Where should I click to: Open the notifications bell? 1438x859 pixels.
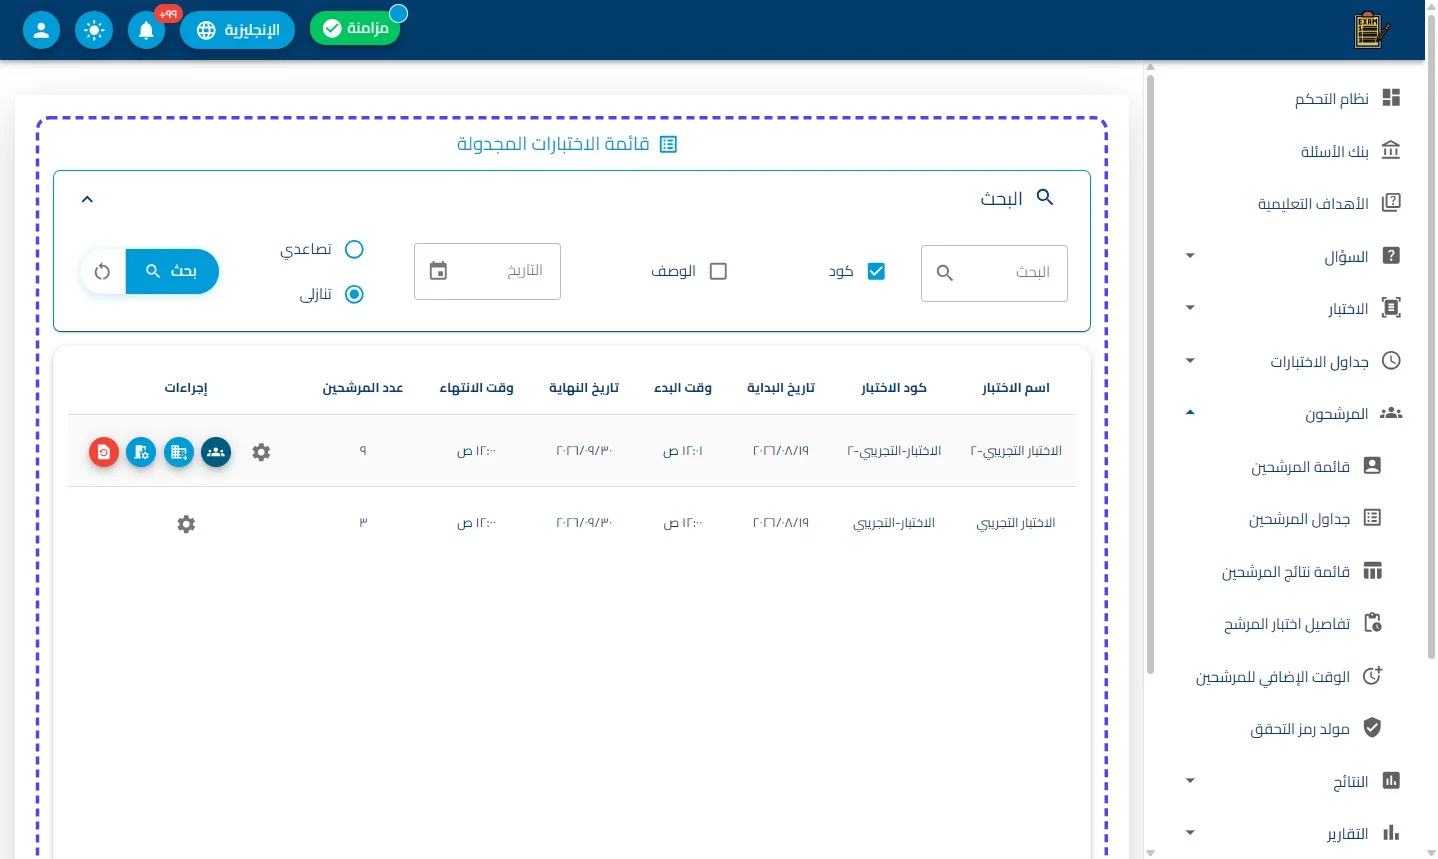(146, 30)
